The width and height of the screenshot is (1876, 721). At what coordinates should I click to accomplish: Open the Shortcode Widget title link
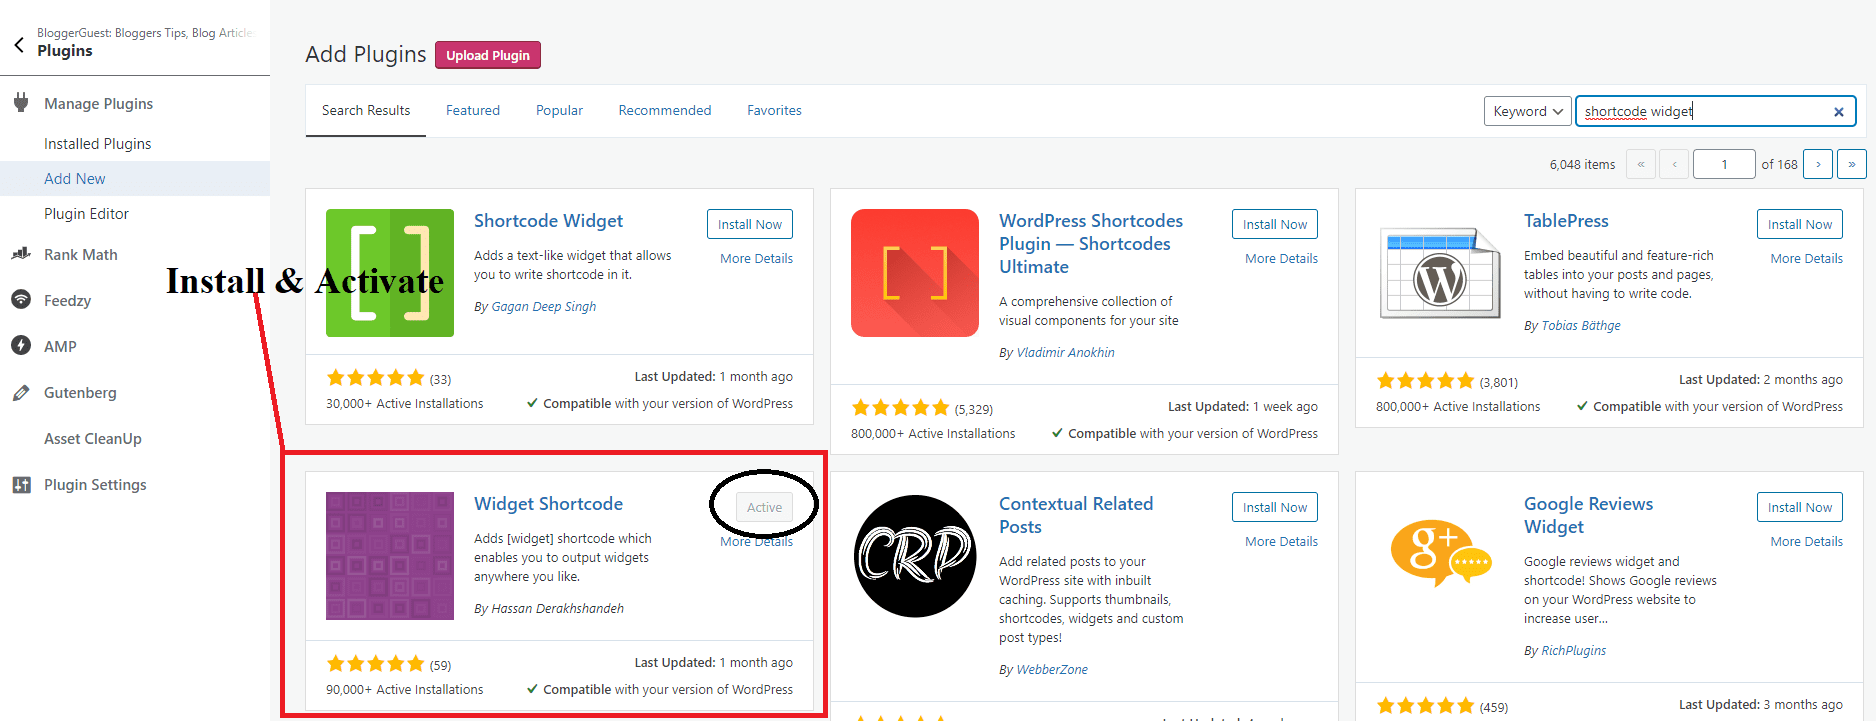tap(548, 221)
